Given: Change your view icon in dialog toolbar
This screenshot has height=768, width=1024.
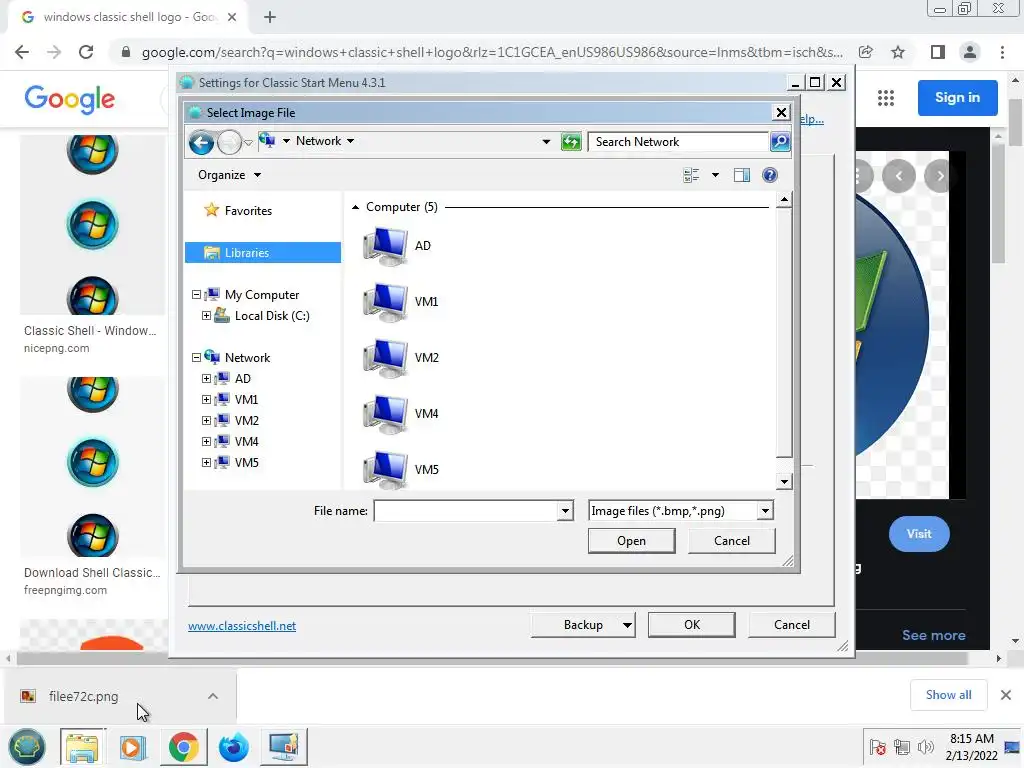Looking at the screenshot, I should 691,175.
